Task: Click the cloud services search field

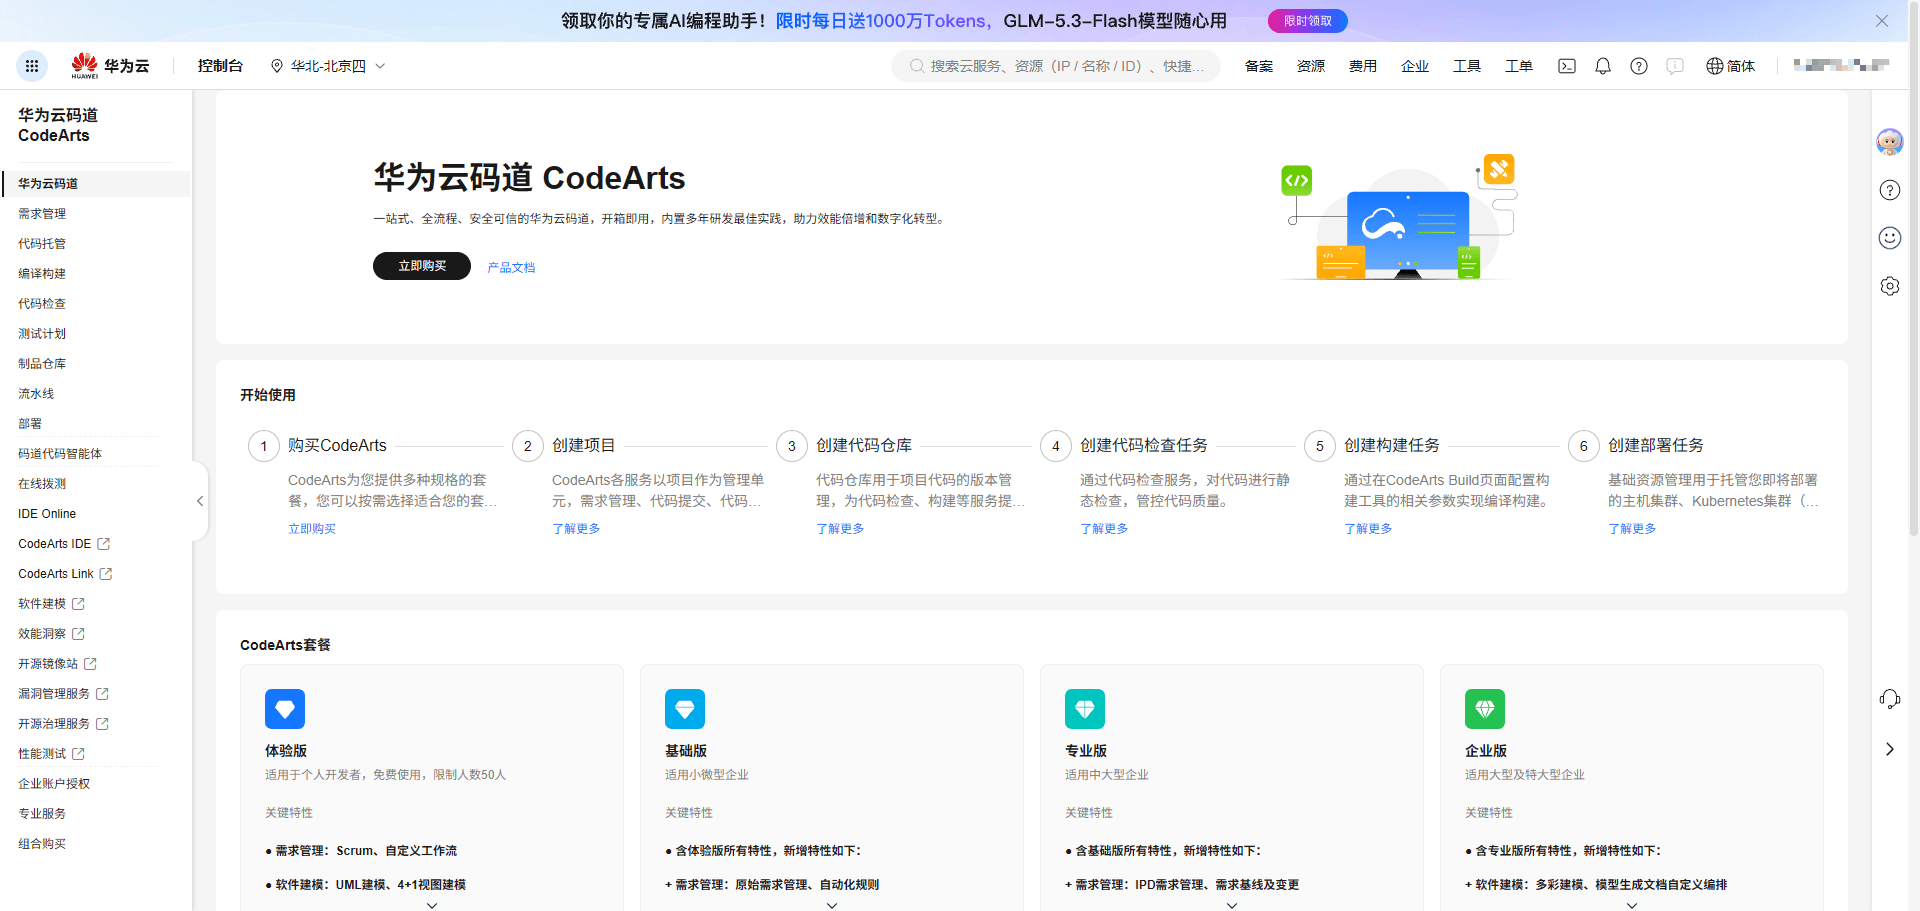Action: pyautogui.click(x=1056, y=66)
